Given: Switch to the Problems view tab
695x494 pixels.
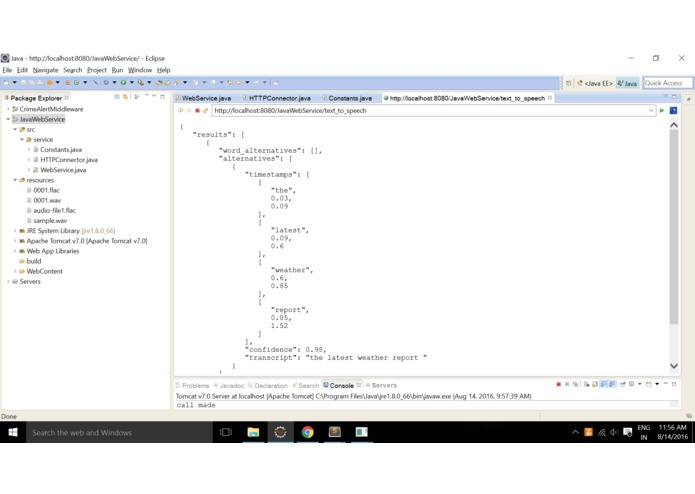Looking at the screenshot, I should (192, 385).
